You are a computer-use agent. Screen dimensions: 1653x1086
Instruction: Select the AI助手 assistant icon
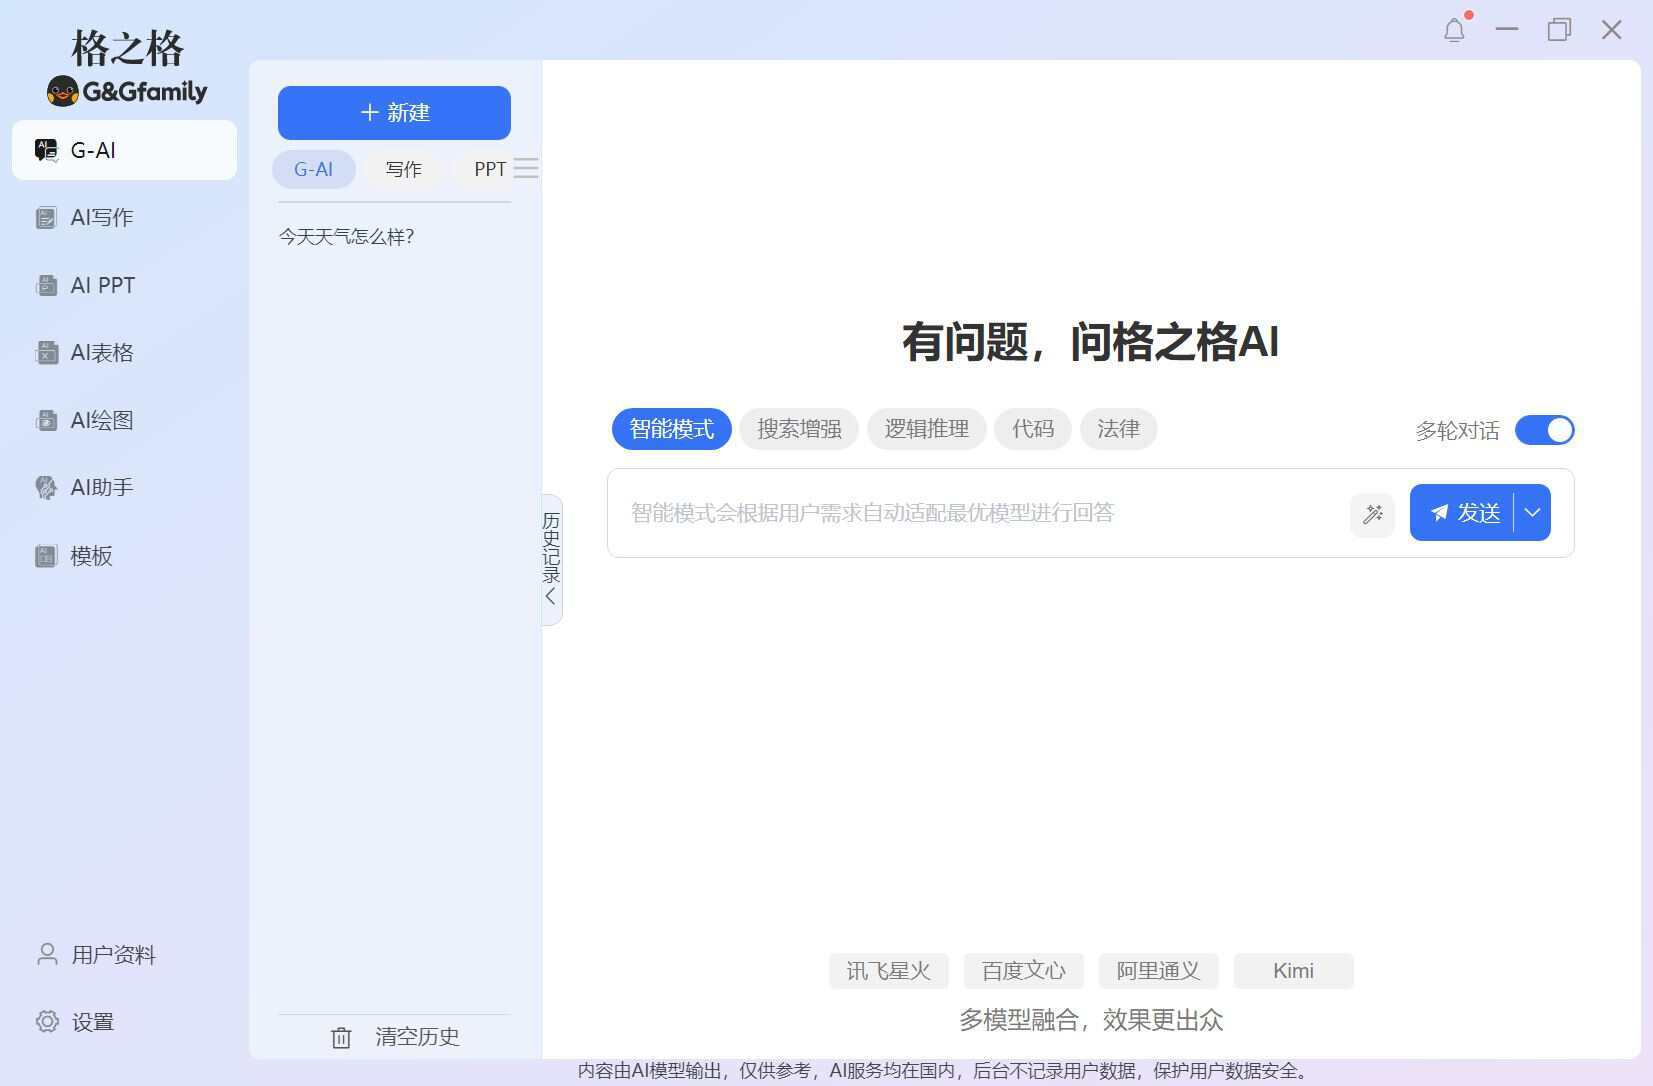pos(46,487)
